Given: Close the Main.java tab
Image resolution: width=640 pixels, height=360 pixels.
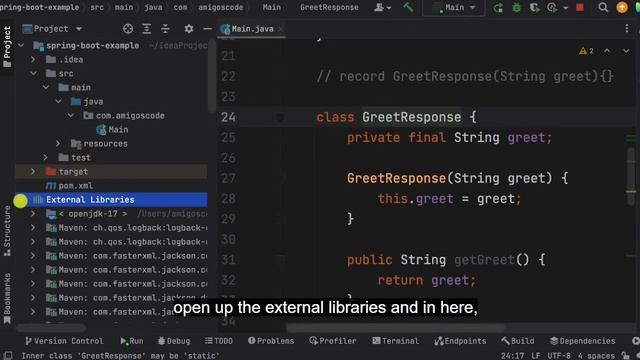Looking at the screenshot, I should 280,29.
